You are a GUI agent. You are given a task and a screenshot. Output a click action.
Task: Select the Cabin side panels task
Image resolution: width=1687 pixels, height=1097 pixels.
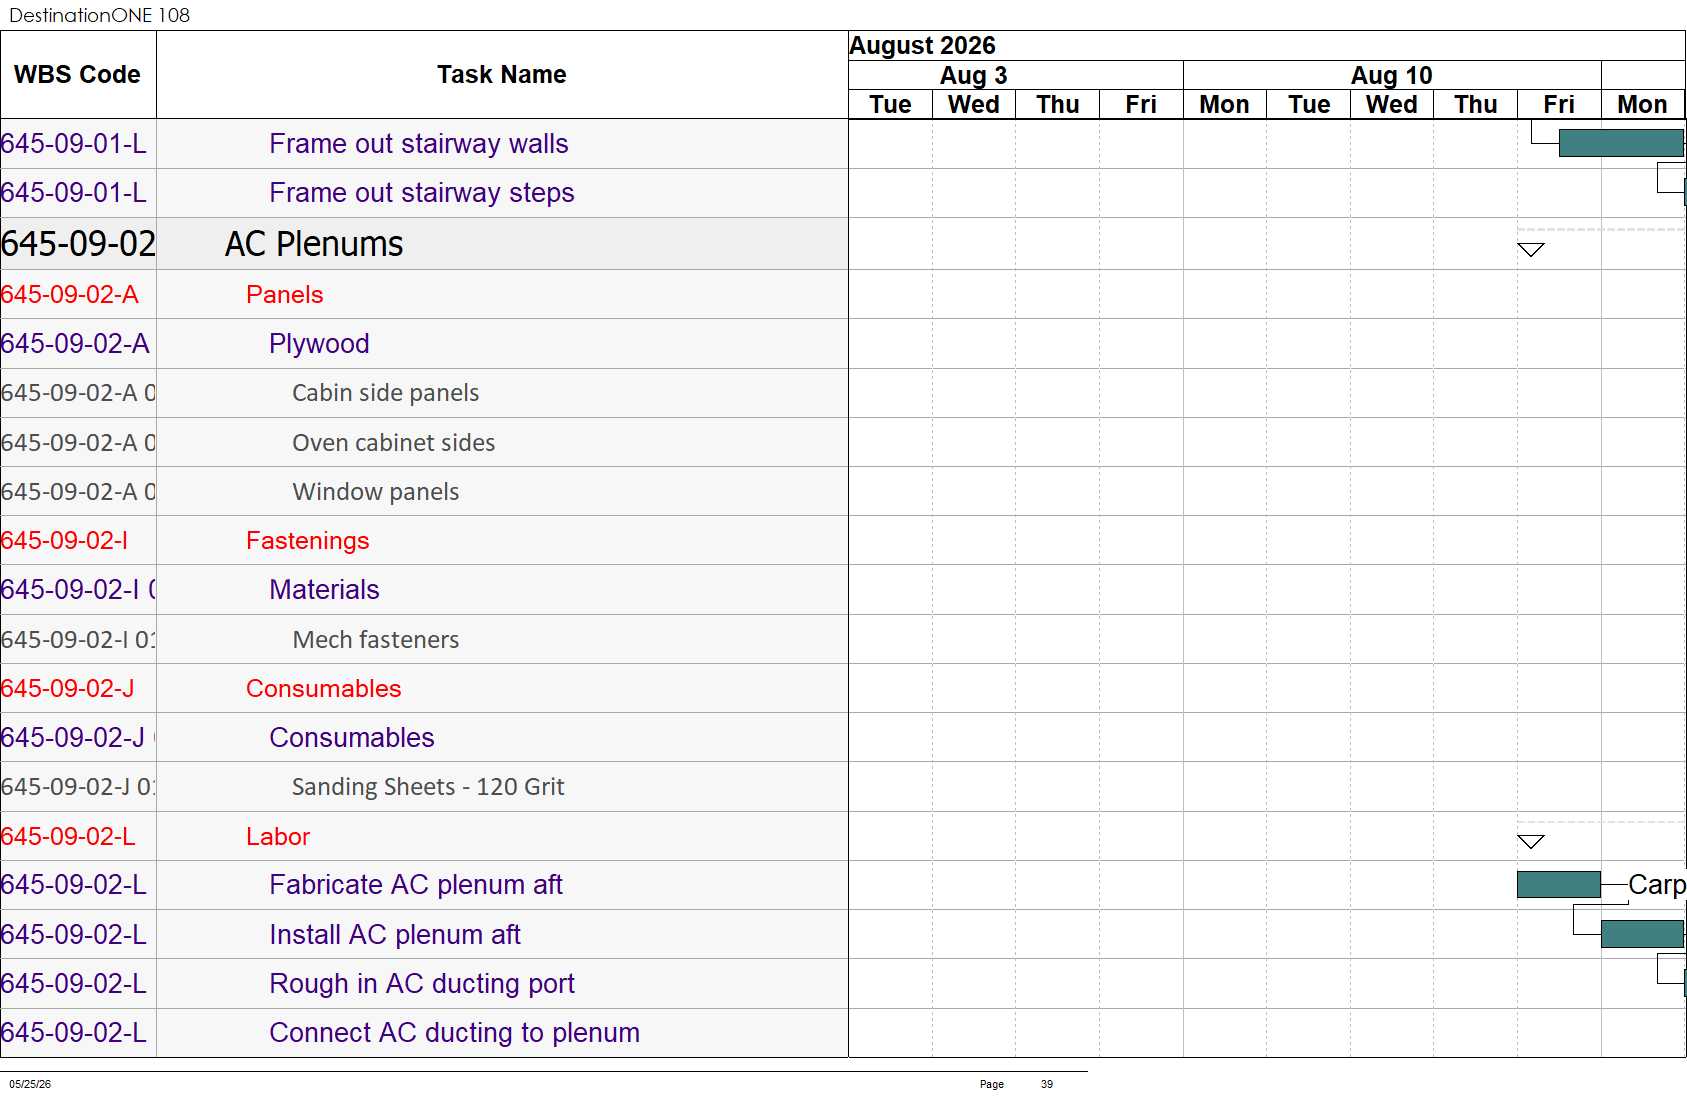(385, 393)
